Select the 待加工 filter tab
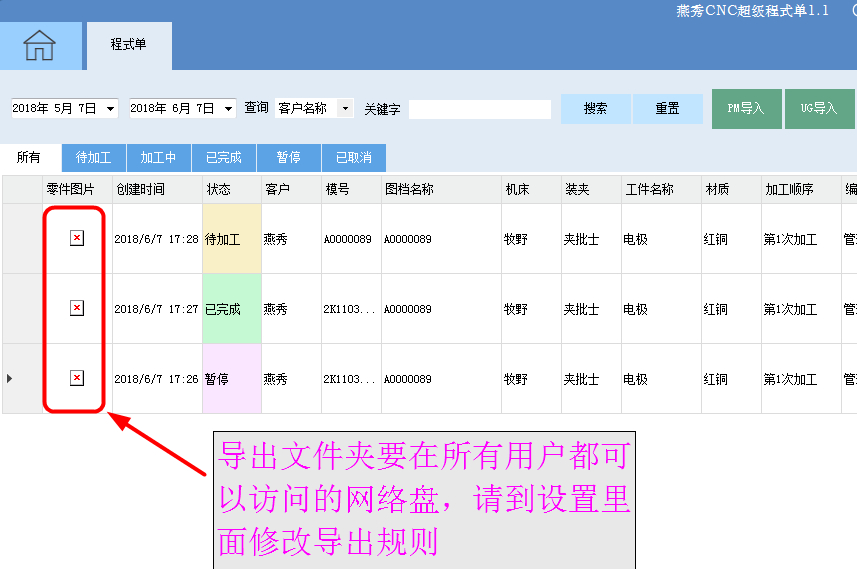 (94, 158)
